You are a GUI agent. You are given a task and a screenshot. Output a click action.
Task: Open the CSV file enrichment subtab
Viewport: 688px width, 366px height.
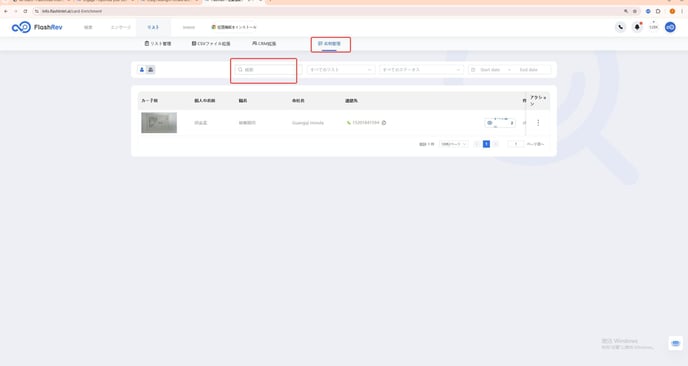(x=211, y=43)
